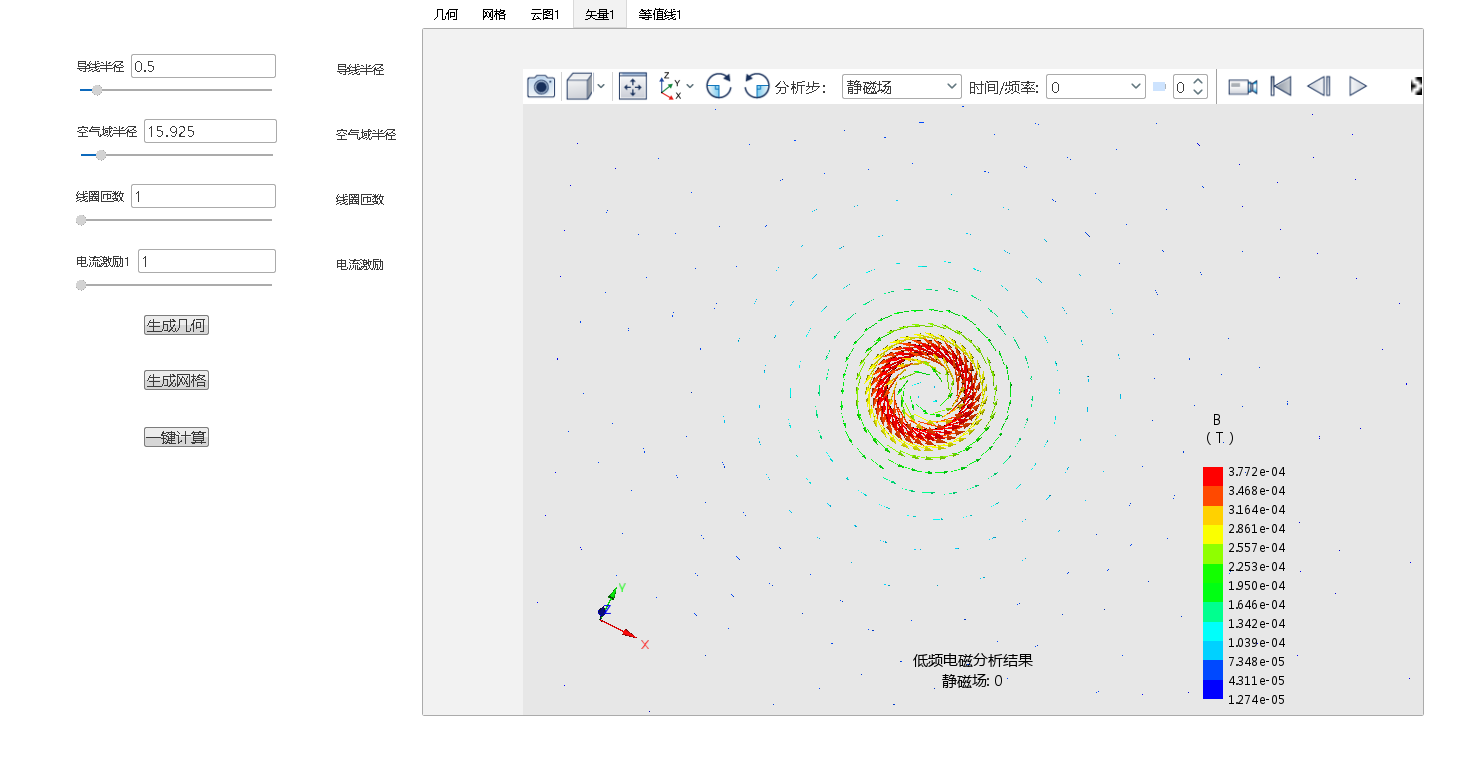1479x775 pixels.
Task: Click the yellow 2.861e-04 legend color block
Action: tap(1212, 533)
